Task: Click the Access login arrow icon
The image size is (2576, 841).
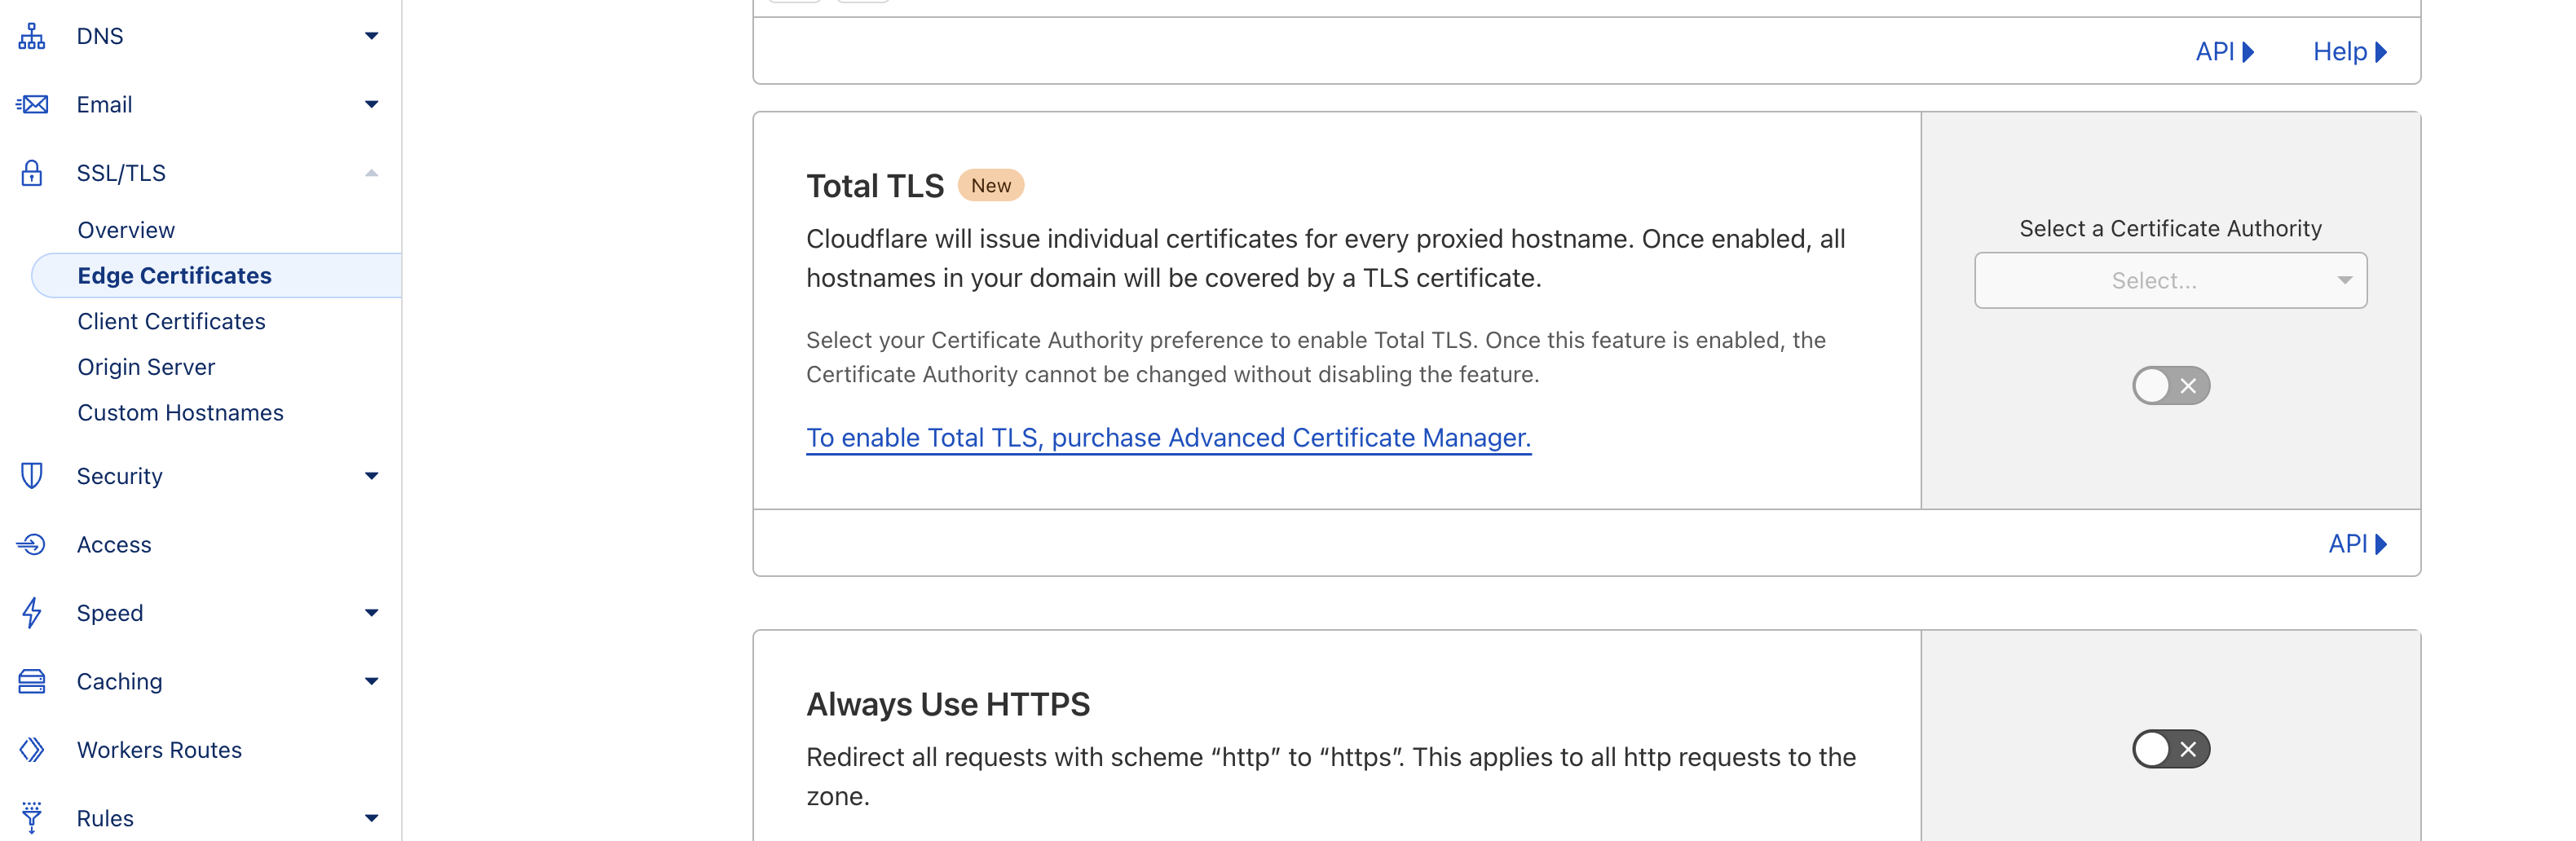Action: click(x=32, y=544)
